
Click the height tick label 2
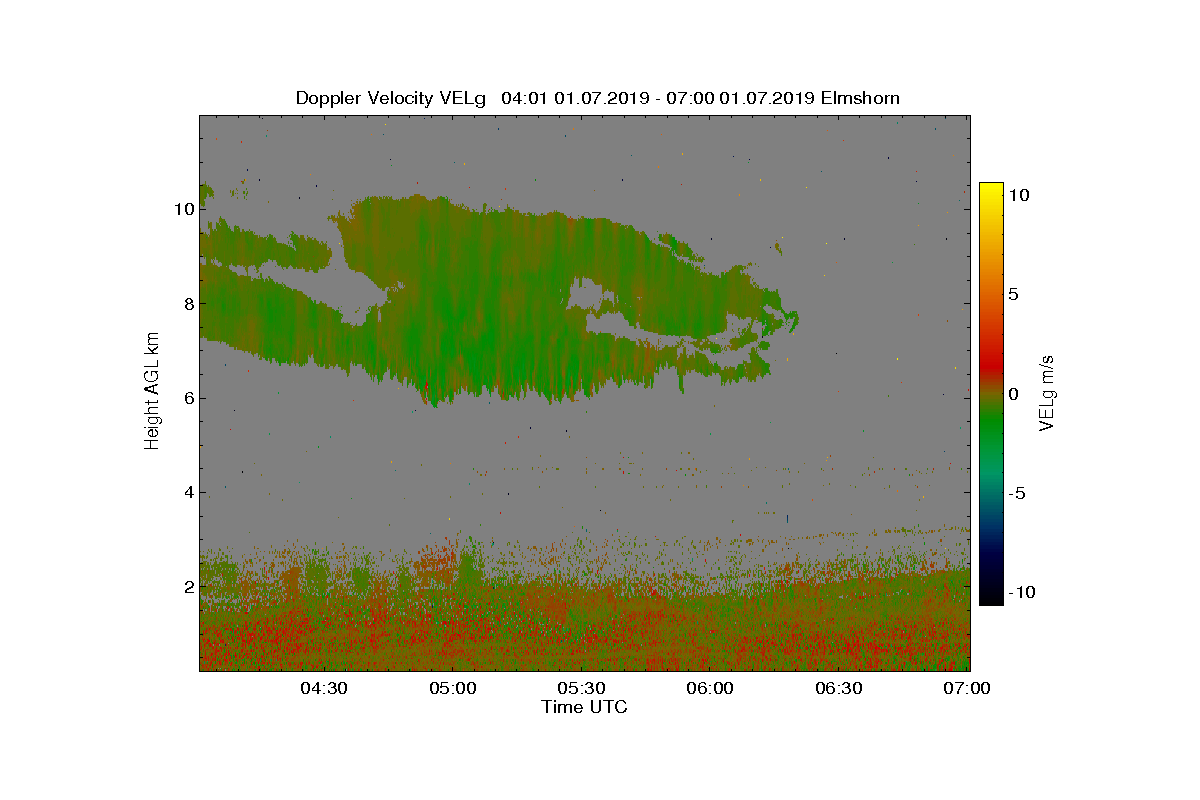pos(188,586)
